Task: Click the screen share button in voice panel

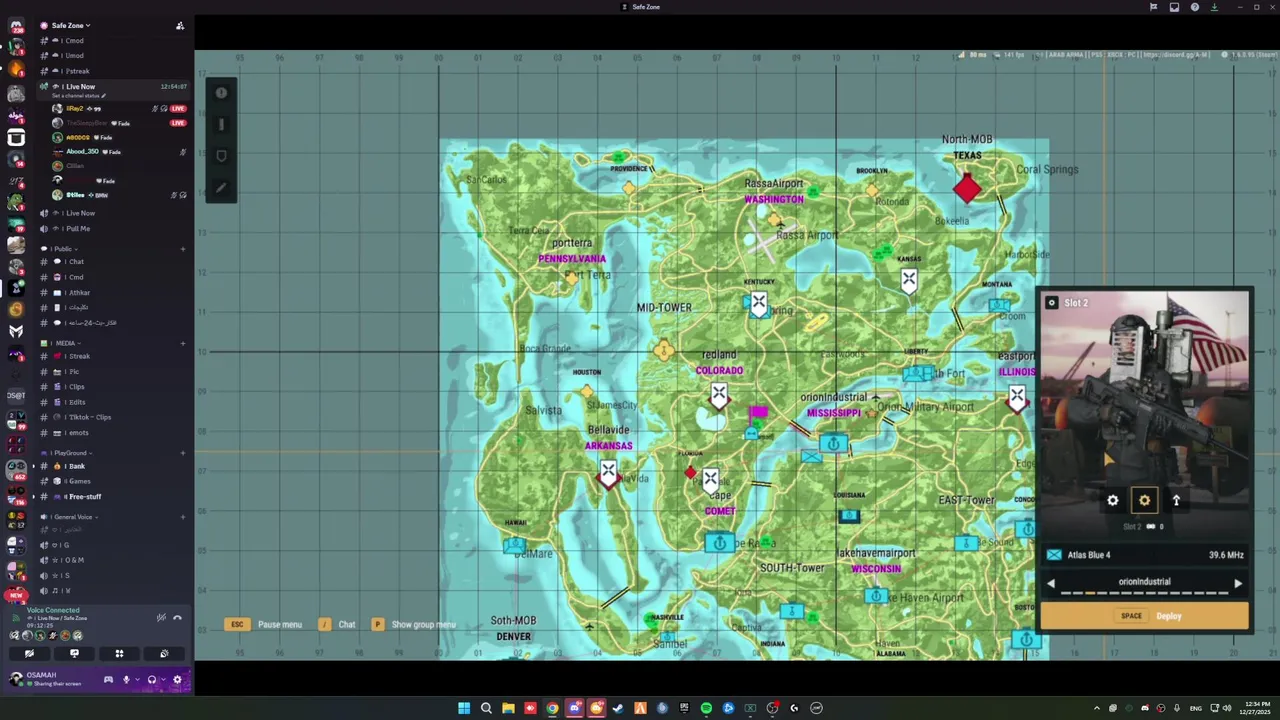Action: click(74, 653)
